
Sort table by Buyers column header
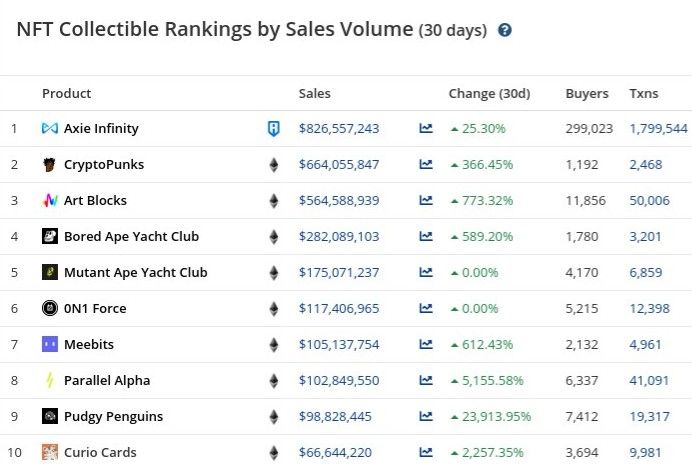click(586, 94)
